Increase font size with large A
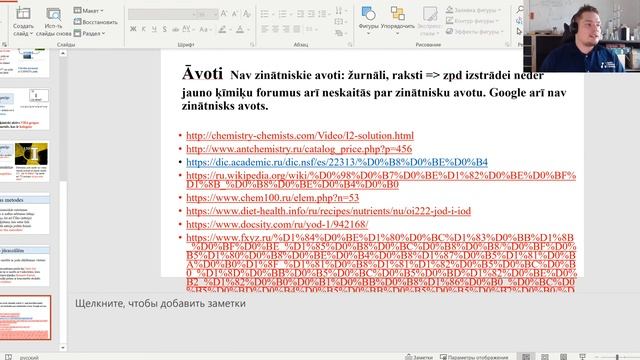This screenshot has width=640, height=360. point(224,14)
